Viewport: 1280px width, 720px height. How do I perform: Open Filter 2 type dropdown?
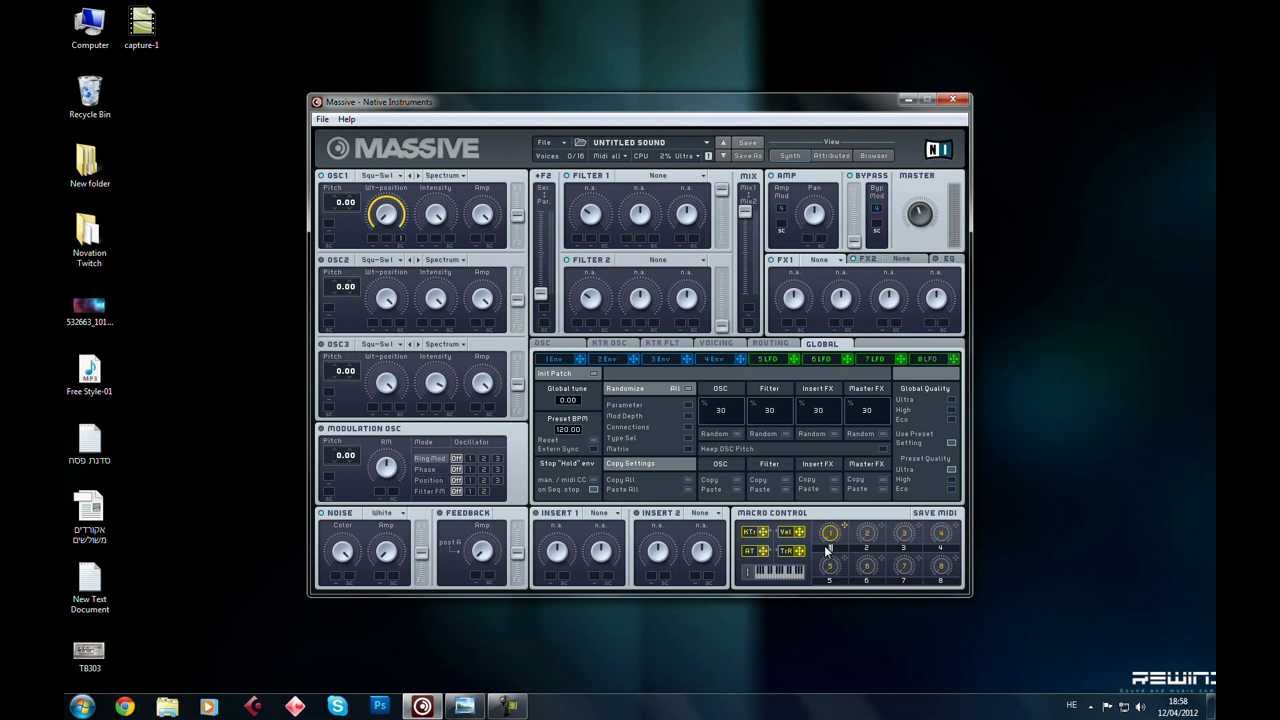(663, 260)
